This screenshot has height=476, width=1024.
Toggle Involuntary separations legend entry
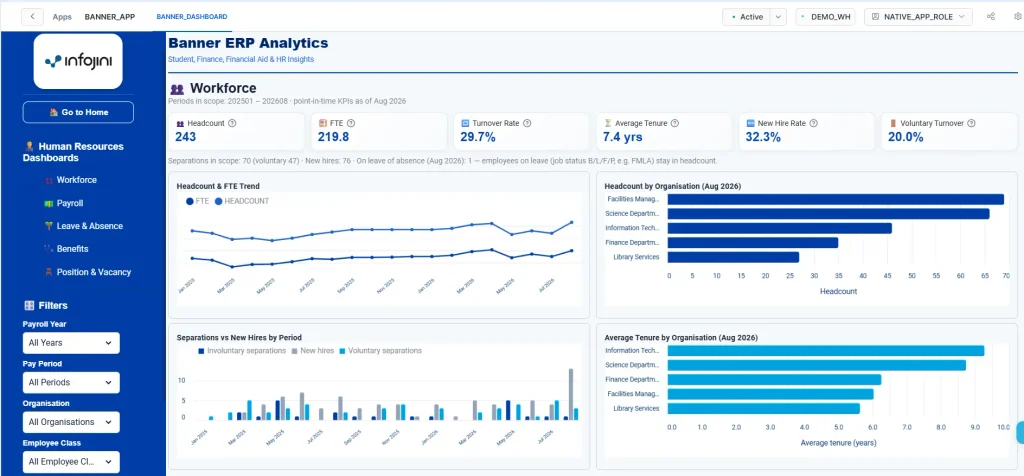point(242,351)
